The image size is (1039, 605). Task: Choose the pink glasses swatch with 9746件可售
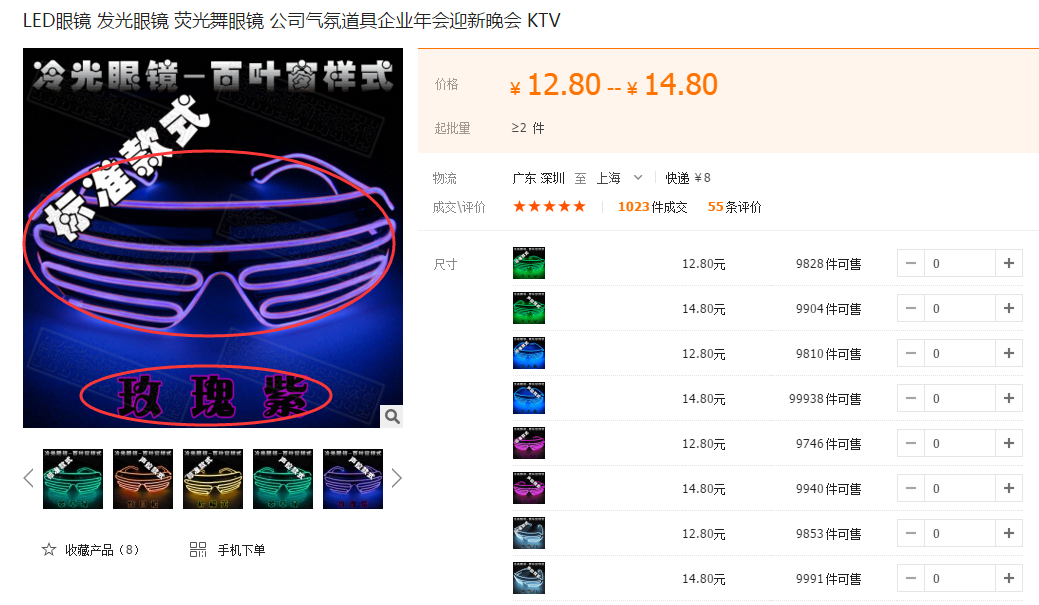(529, 443)
